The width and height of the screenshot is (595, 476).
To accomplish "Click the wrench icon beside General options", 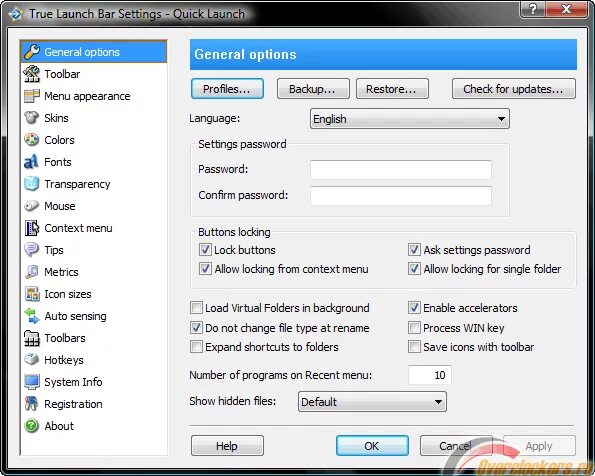I will pos(31,52).
